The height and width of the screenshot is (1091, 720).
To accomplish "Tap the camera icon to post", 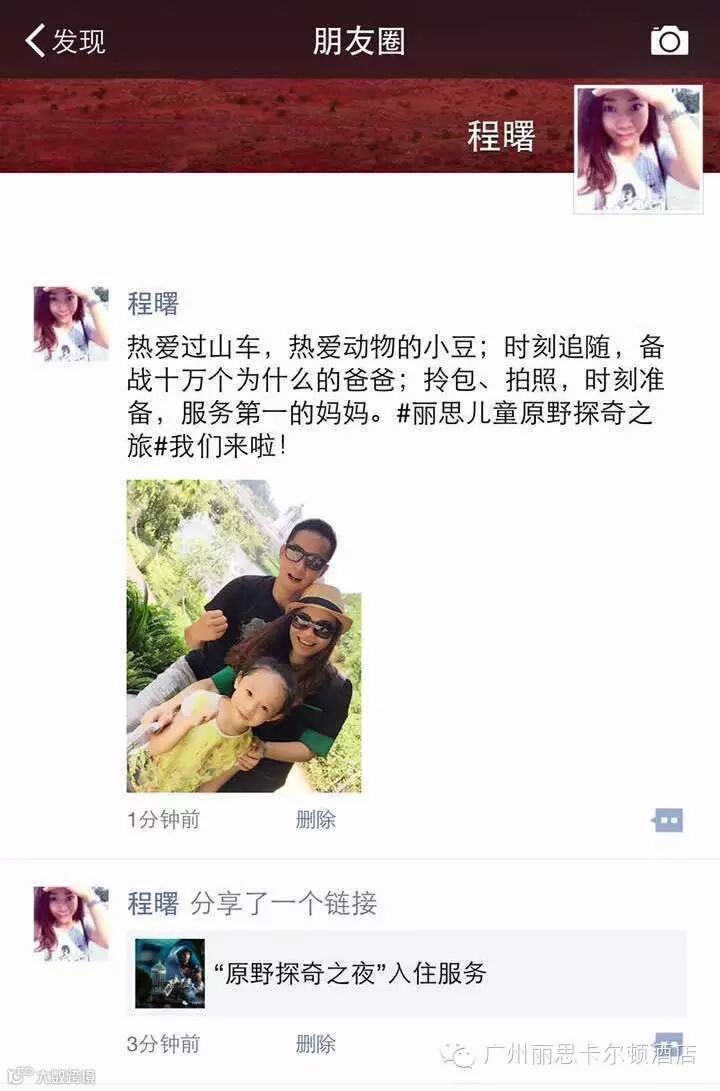I will [x=669, y=40].
